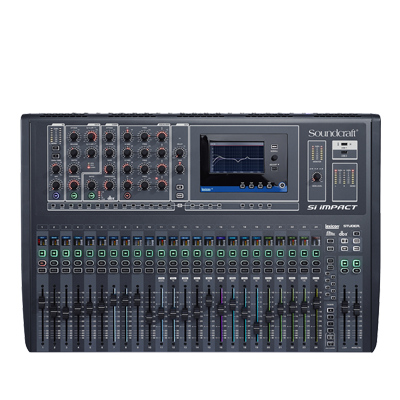The width and height of the screenshot is (400, 400).
Task: Click the gate section's green round button
Action: click(x=74, y=196)
